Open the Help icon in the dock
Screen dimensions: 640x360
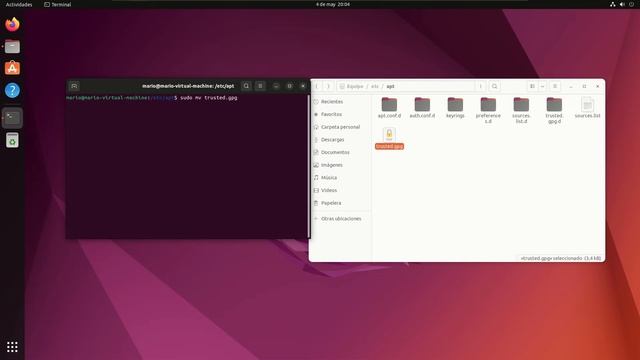[x=12, y=90]
